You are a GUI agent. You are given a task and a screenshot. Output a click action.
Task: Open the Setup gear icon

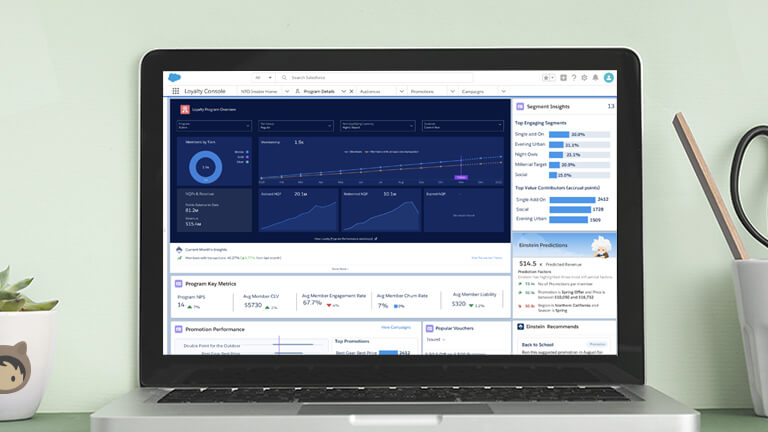[x=586, y=77]
